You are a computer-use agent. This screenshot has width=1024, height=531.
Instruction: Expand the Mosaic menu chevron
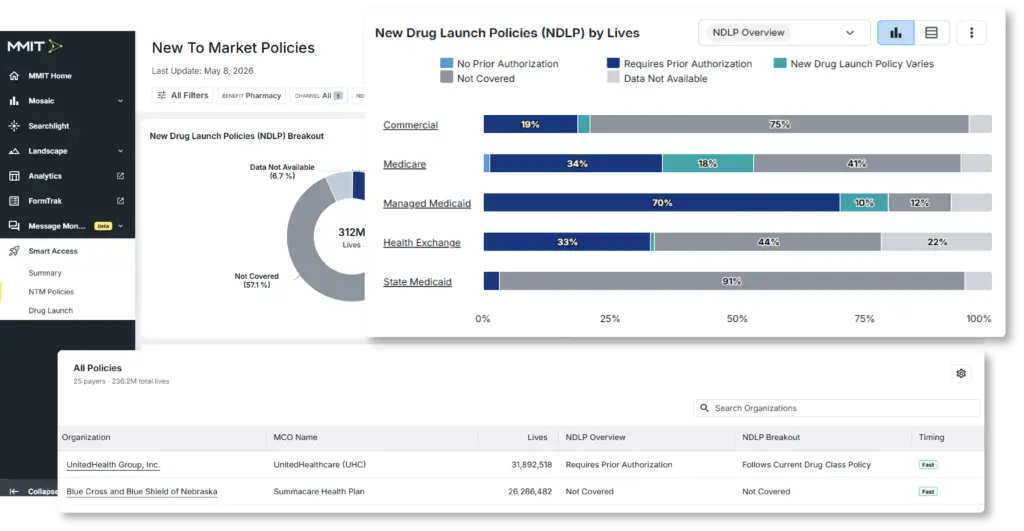click(x=120, y=101)
